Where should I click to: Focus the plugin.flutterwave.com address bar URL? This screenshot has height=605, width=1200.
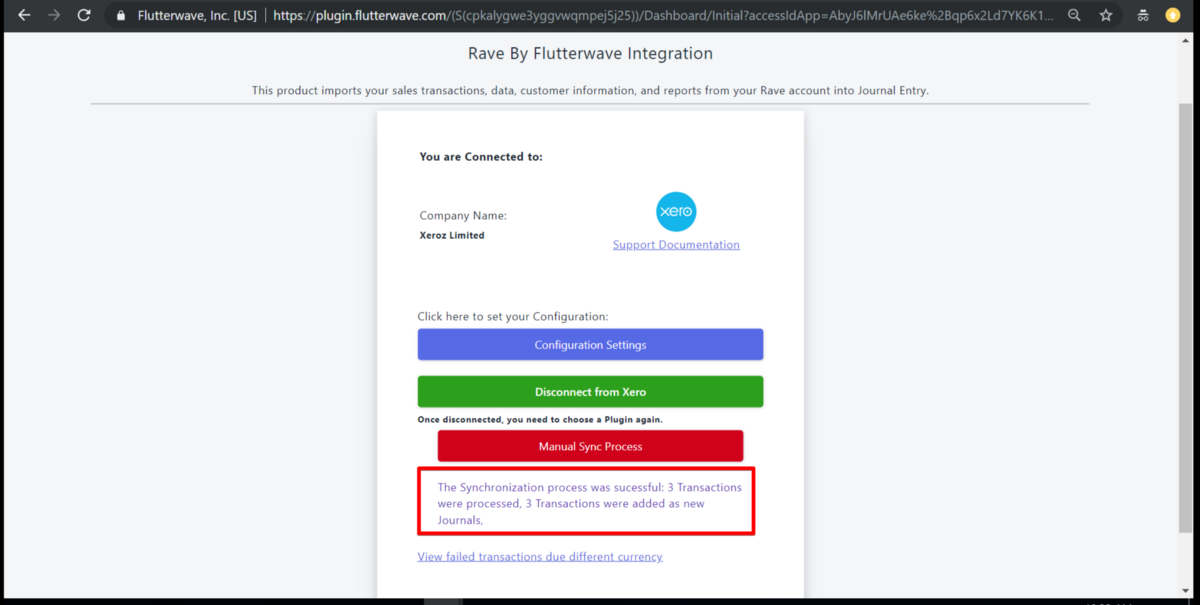tap(663, 15)
